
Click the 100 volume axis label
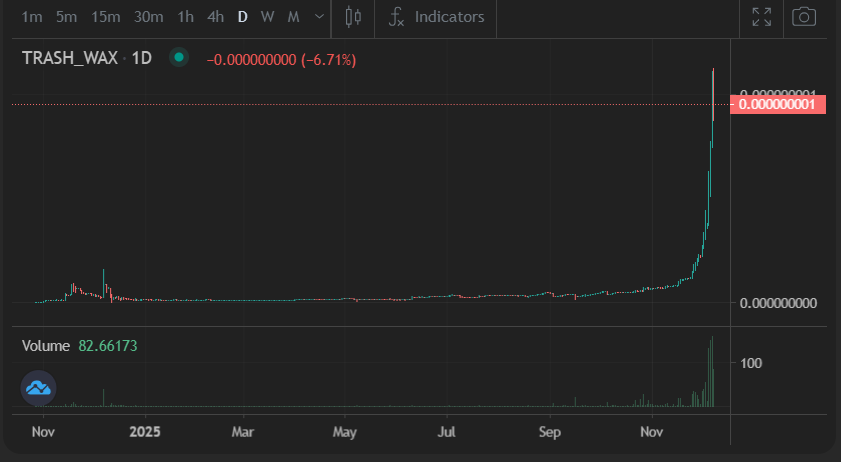point(751,363)
